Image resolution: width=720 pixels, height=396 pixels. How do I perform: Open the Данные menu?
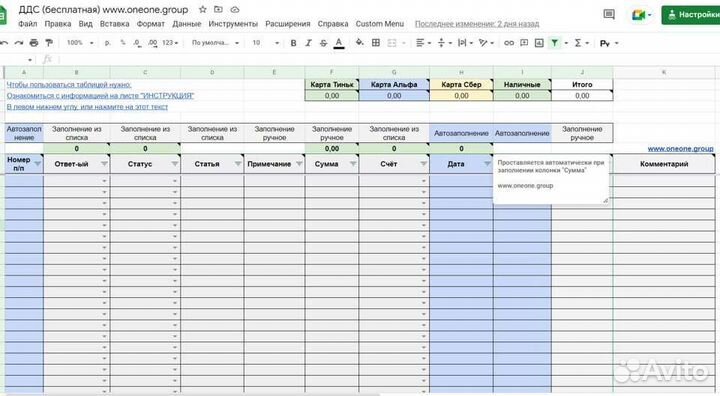click(x=186, y=24)
